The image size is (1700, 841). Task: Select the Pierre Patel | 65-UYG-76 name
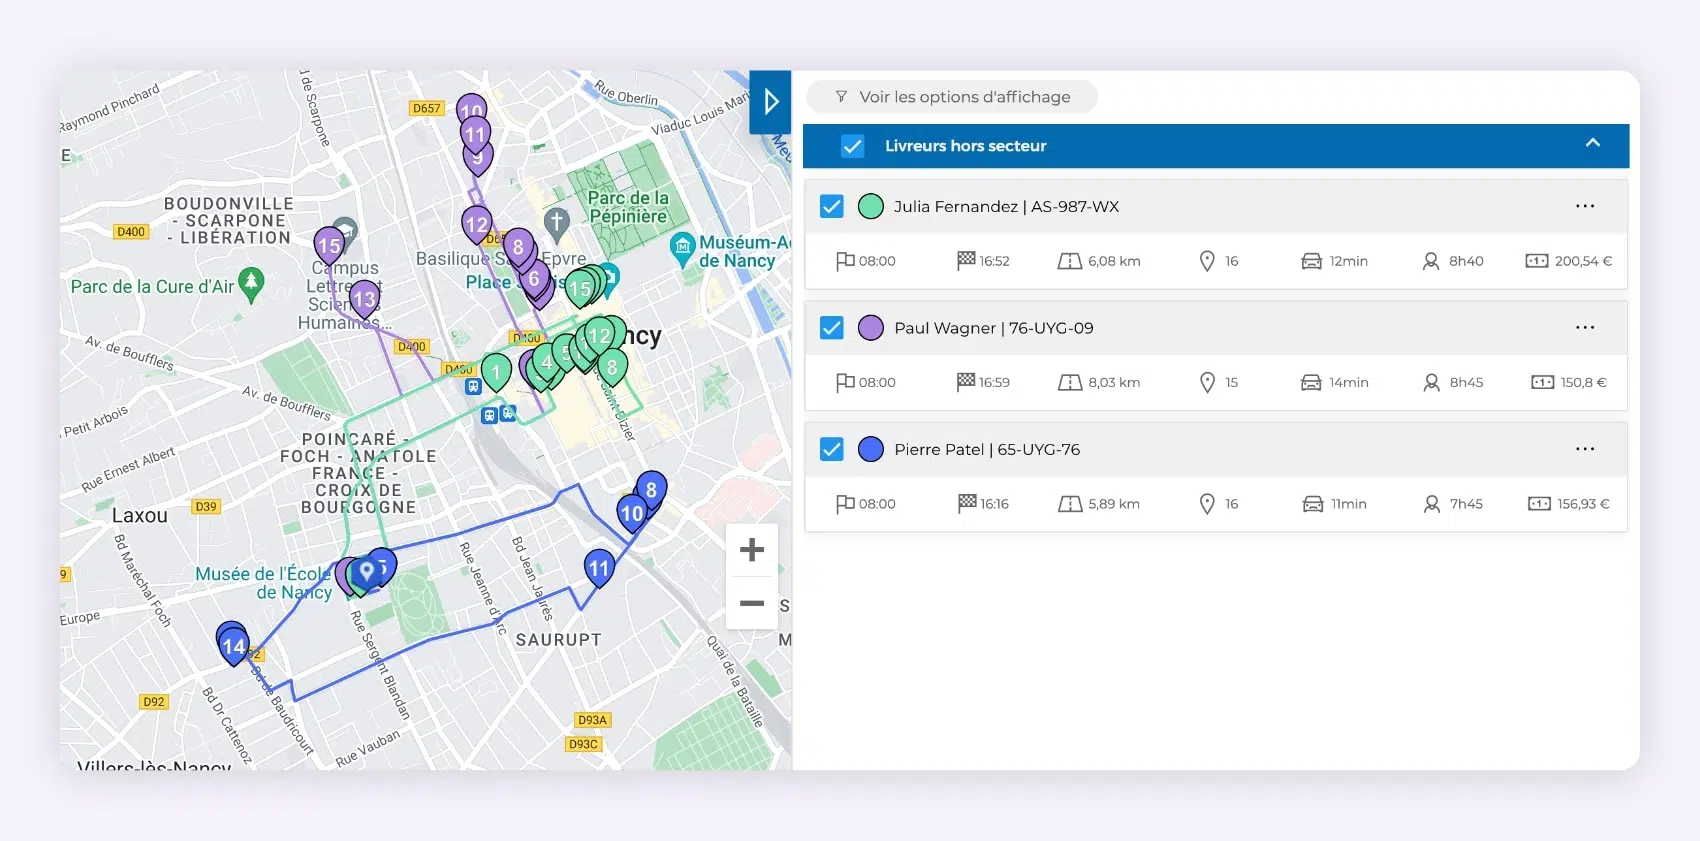987,449
